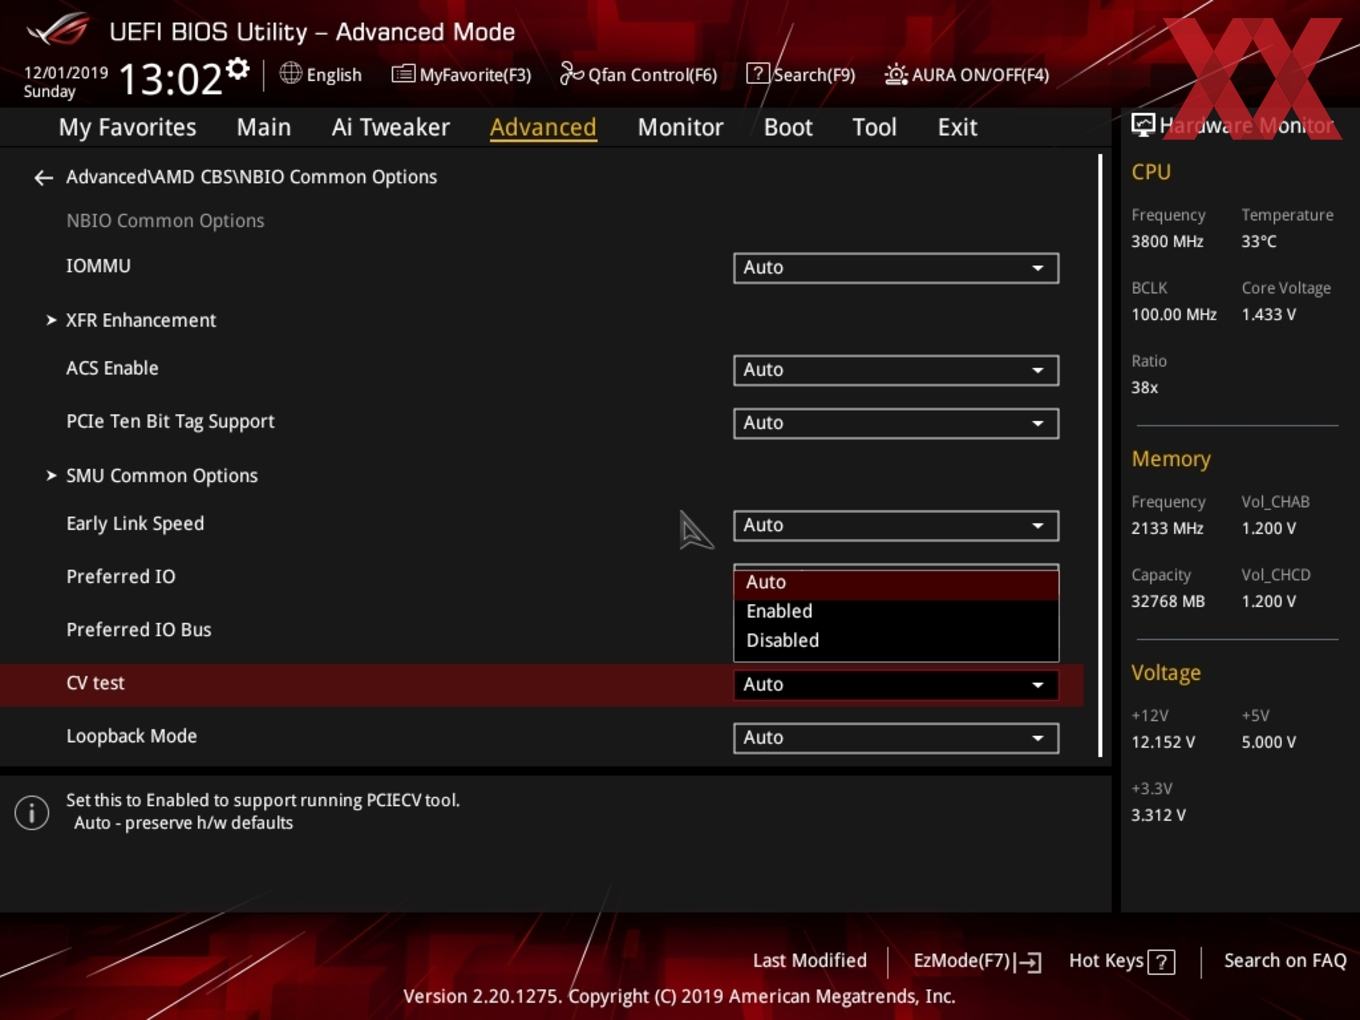Open the Qfan Control fan icon

[571, 73]
